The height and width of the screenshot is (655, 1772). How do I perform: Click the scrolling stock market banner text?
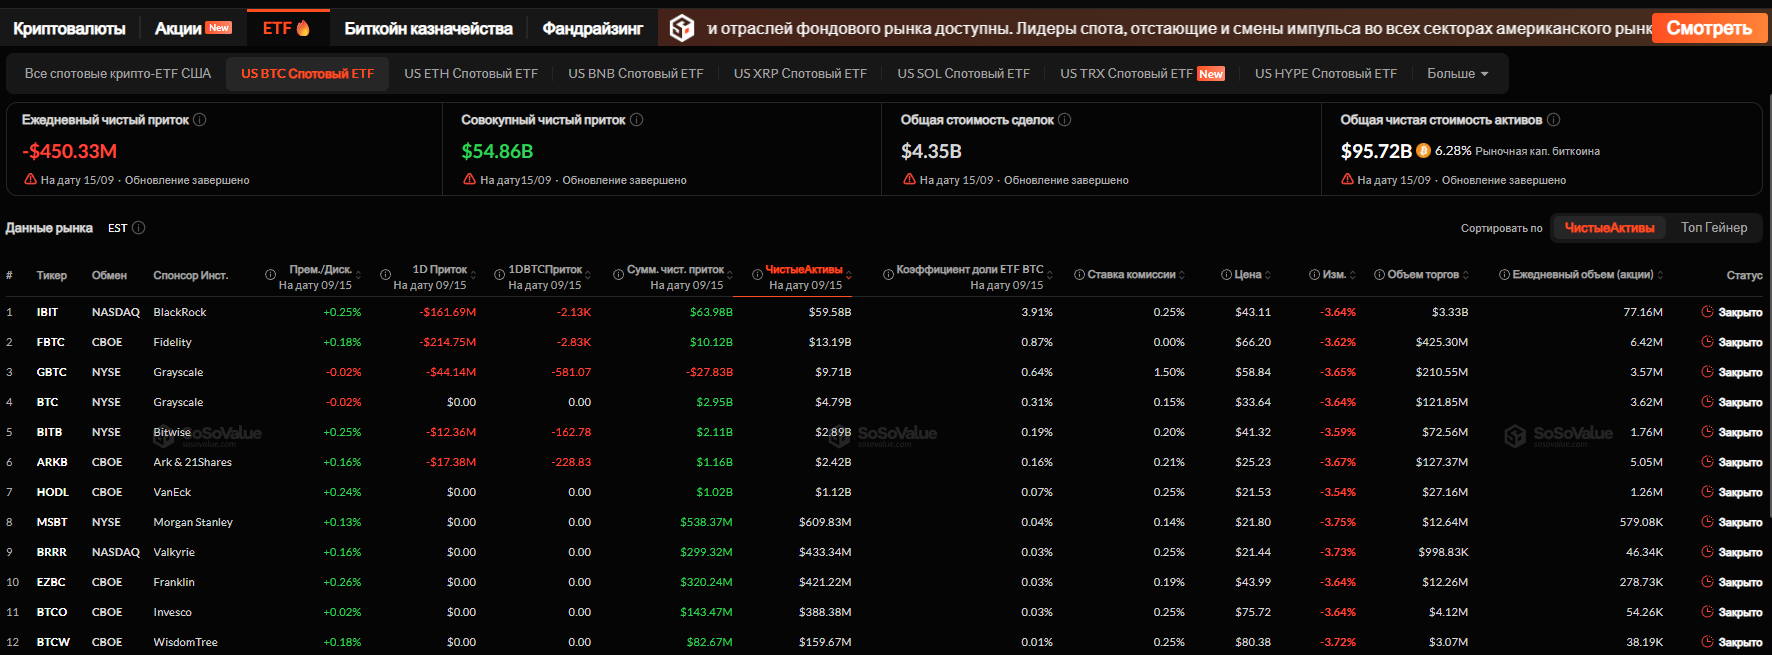point(1178,28)
